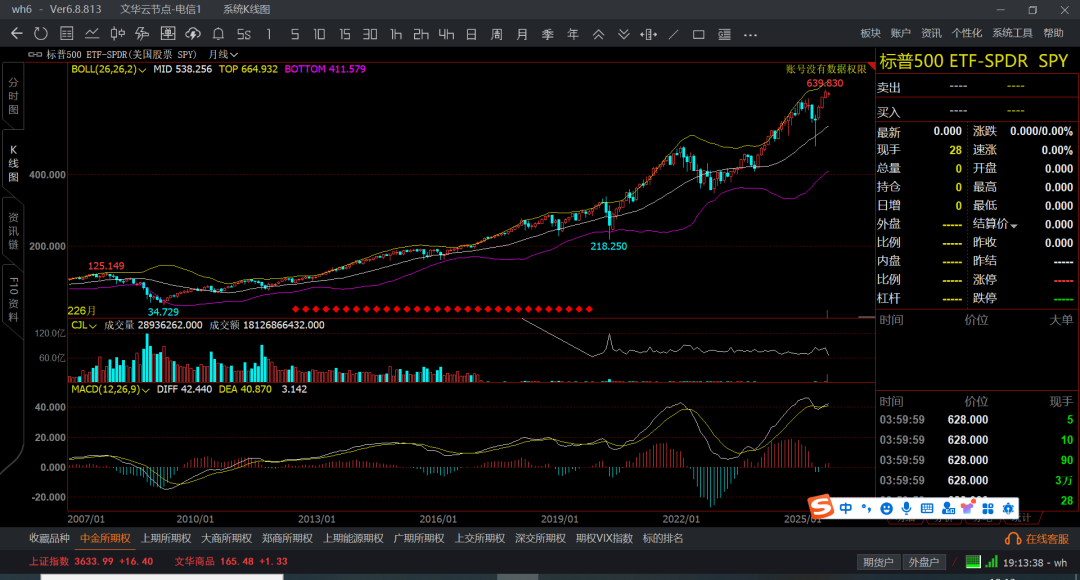
Task: Open the 系统工具 menu
Action: point(1012,33)
